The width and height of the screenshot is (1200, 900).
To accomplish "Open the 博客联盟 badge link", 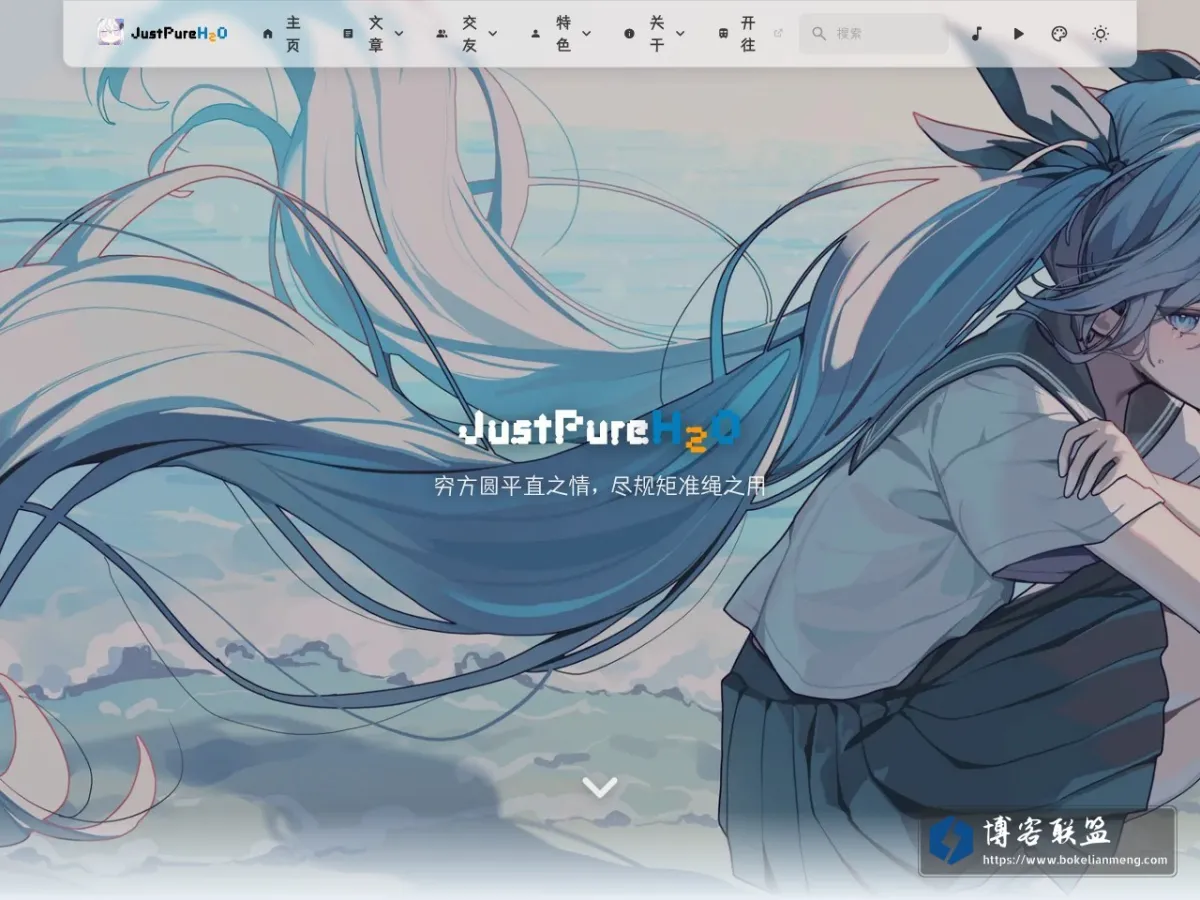I will [1047, 841].
